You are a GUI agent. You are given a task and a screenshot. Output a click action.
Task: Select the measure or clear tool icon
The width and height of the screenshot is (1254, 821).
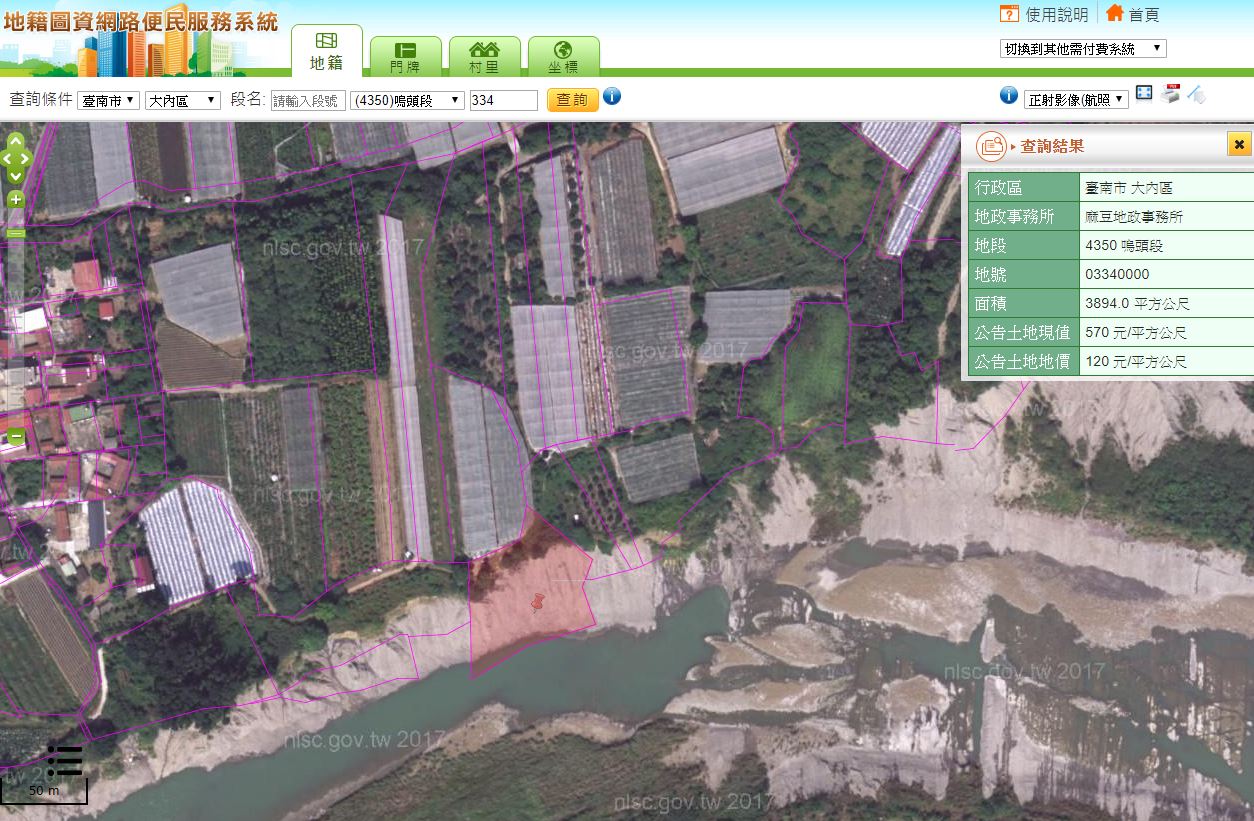coord(1197,95)
